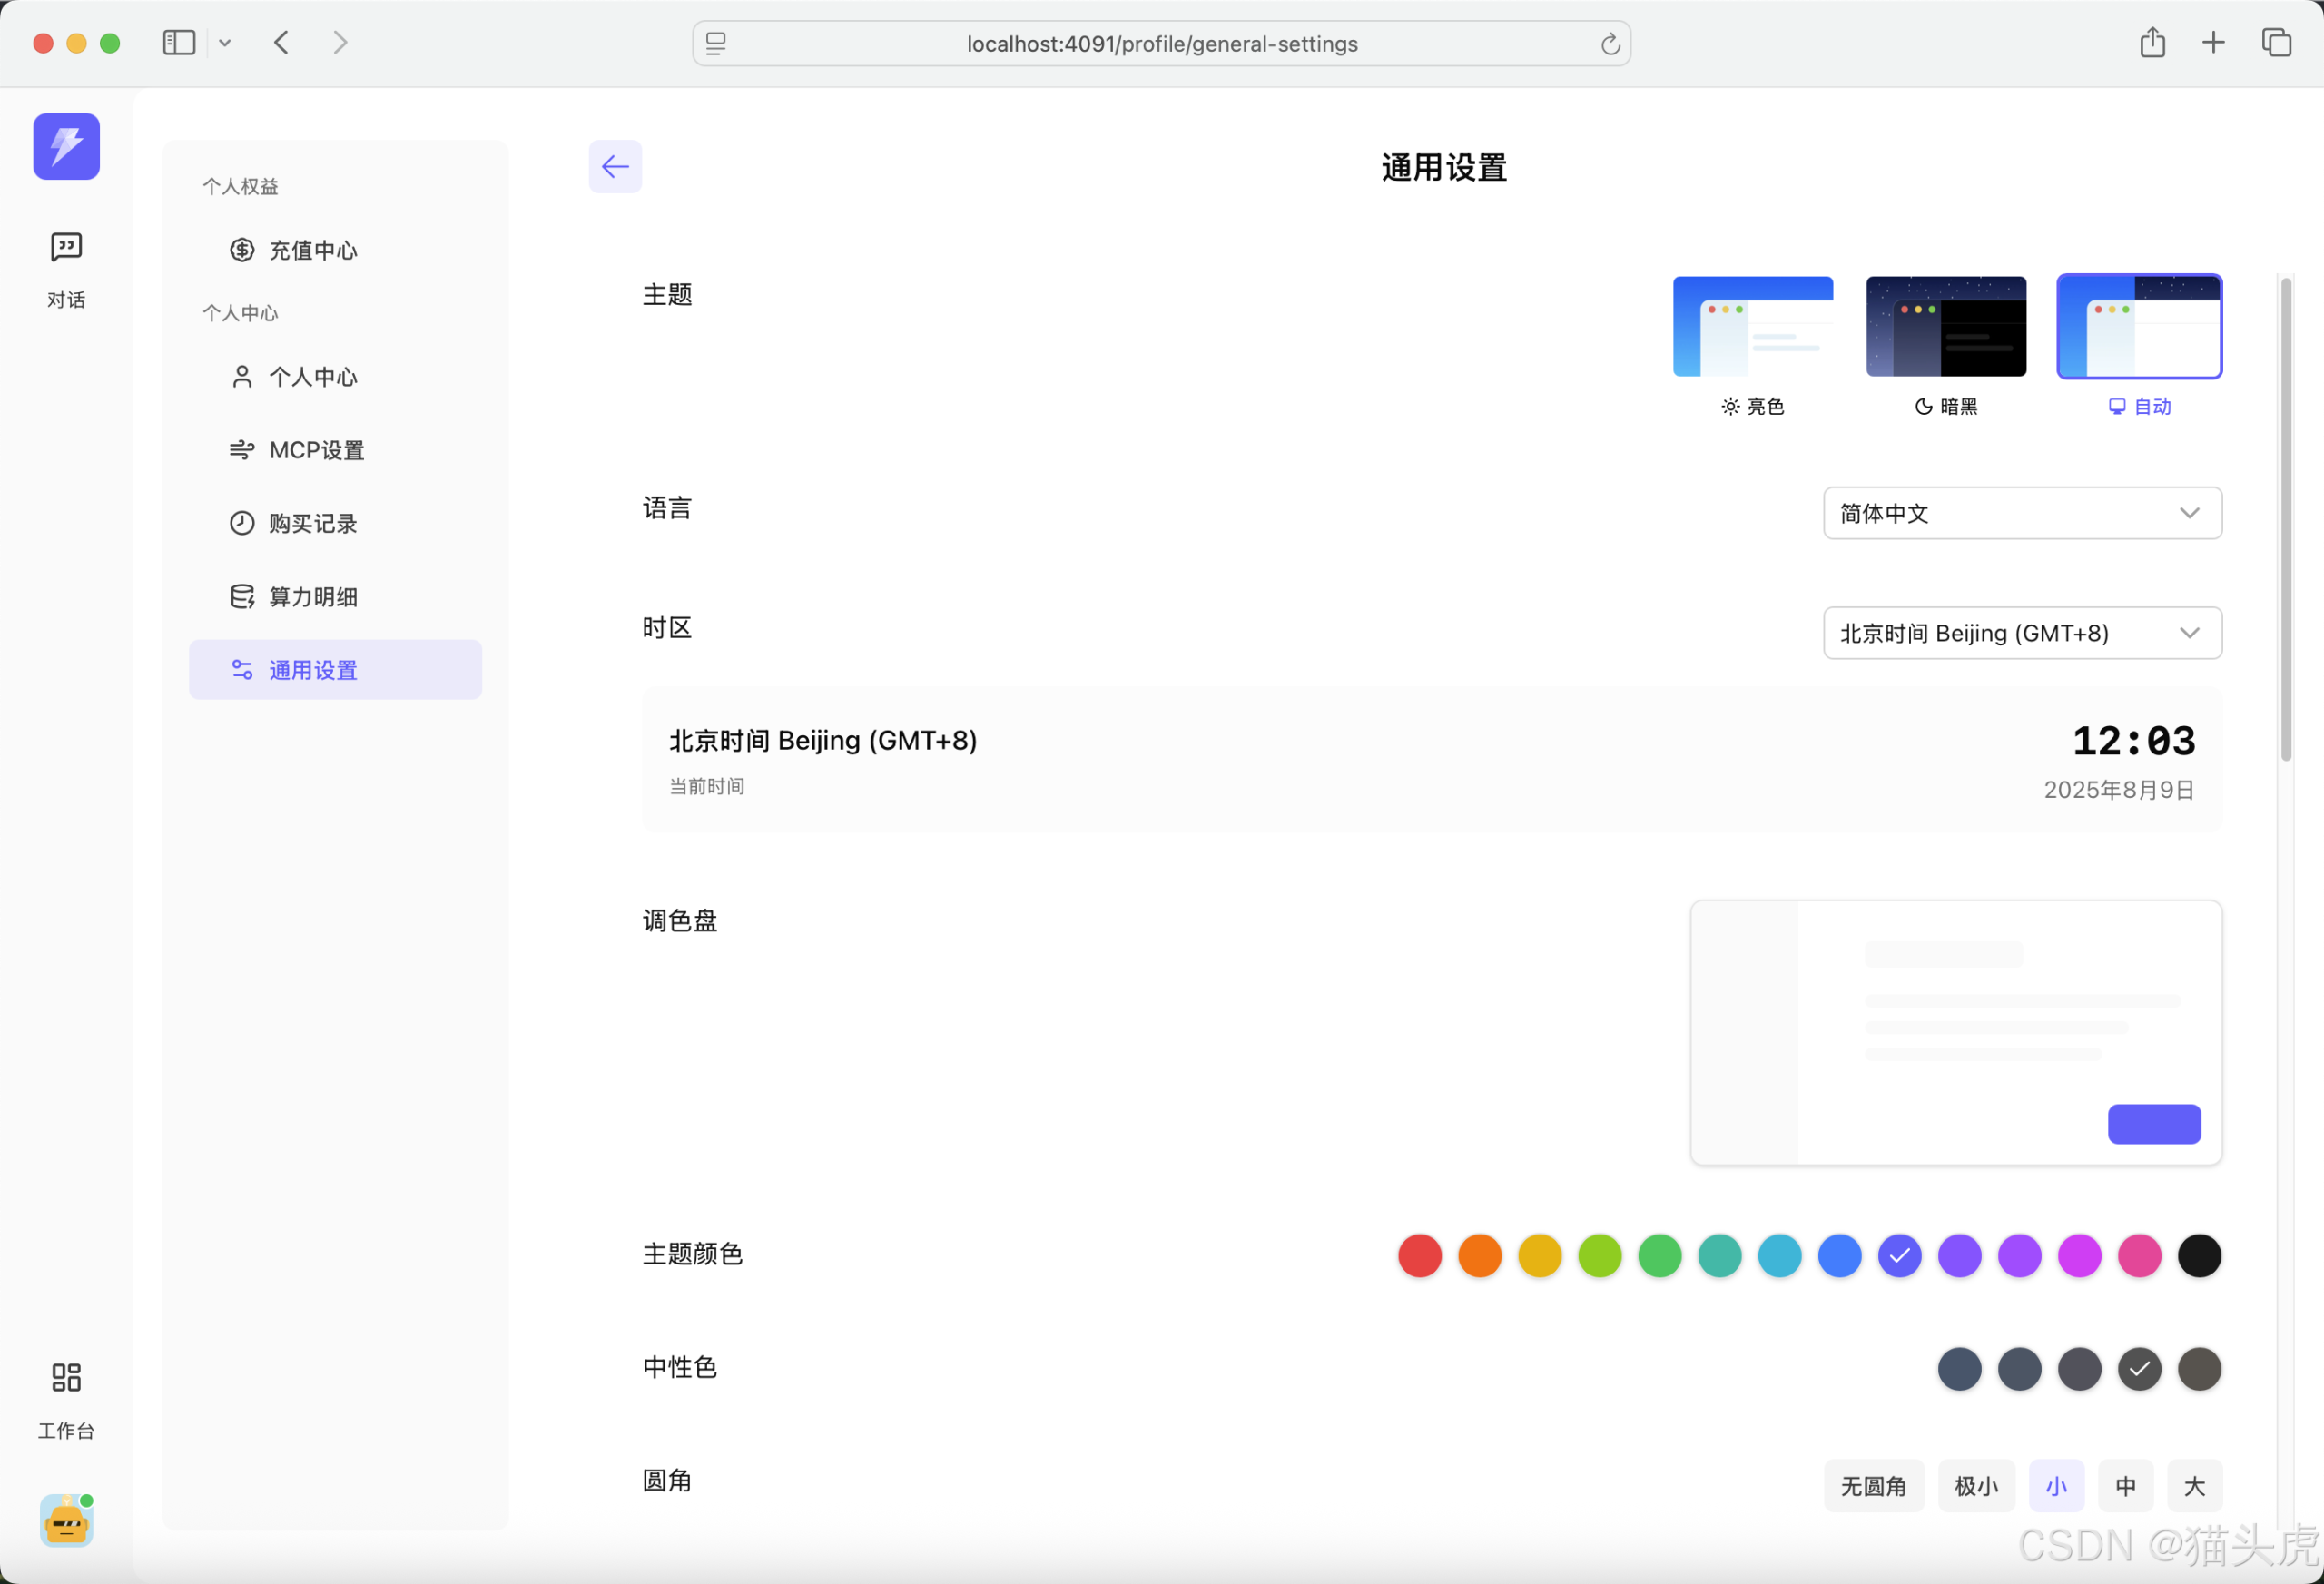This screenshot has width=2324, height=1584.
Task: Click the back arrow above 通用设置
Action: (614, 166)
